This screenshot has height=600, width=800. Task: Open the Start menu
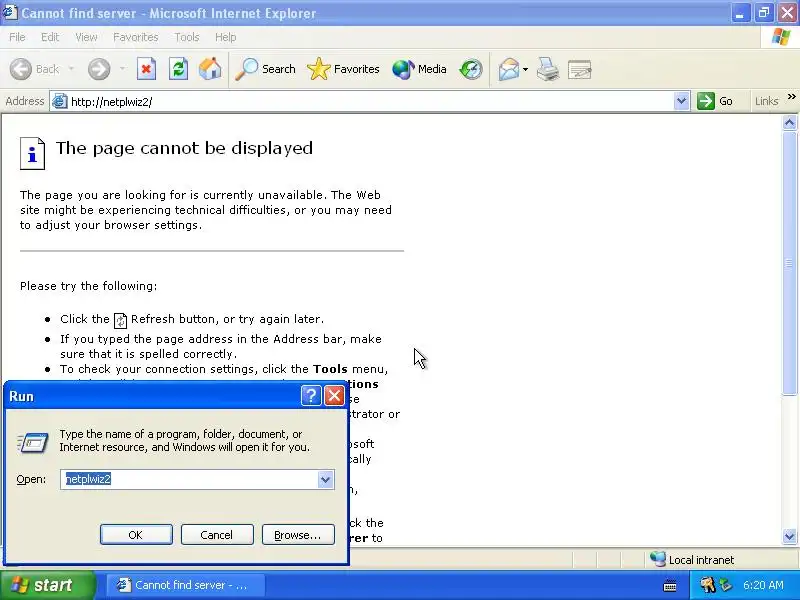[48, 585]
